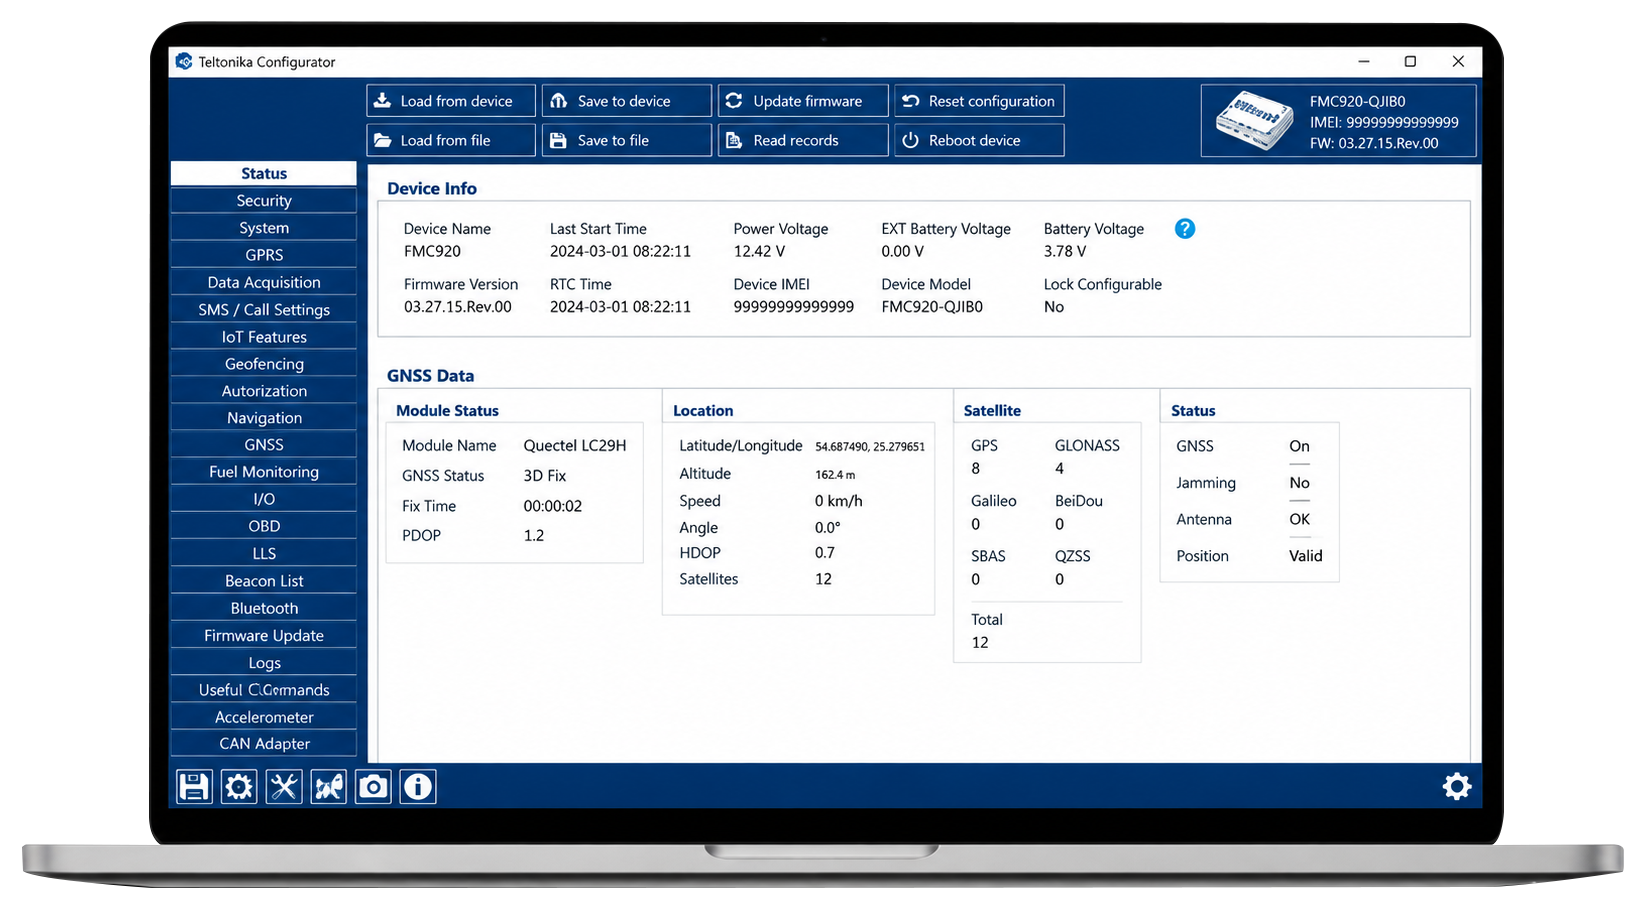Open Autorization section

pyautogui.click(x=264, y=391)
